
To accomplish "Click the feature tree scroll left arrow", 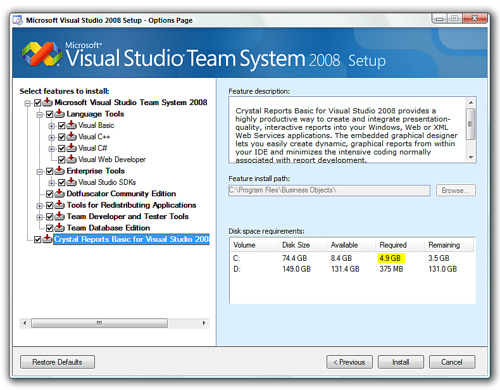I will coord(25,323).
